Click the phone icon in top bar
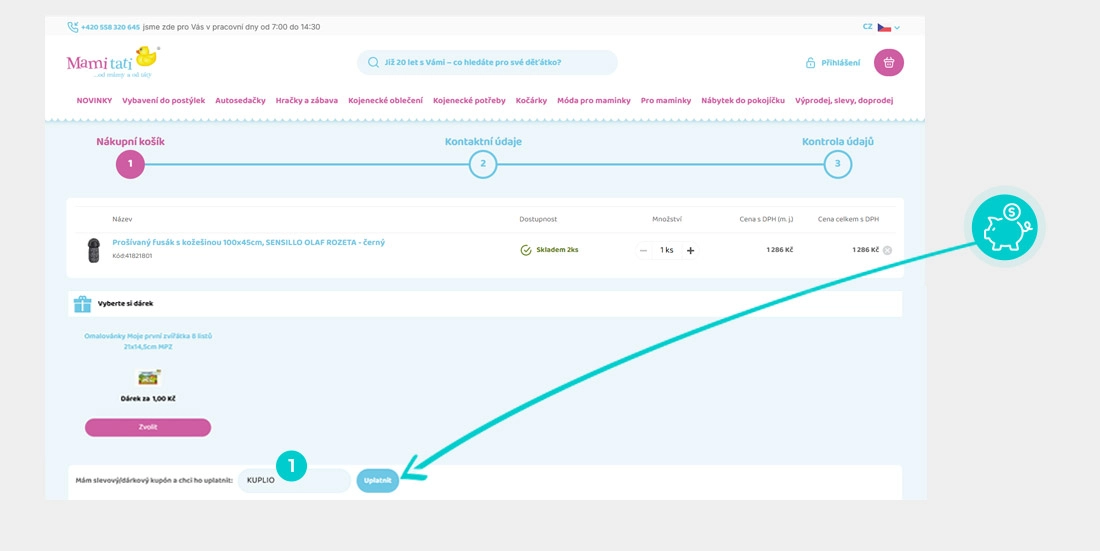 tap(73, 27)
